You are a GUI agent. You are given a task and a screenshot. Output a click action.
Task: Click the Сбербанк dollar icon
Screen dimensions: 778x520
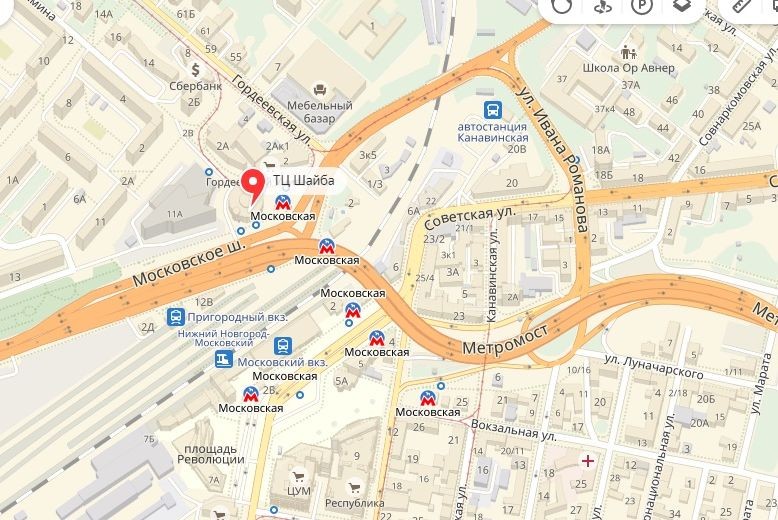pos(195,70)
